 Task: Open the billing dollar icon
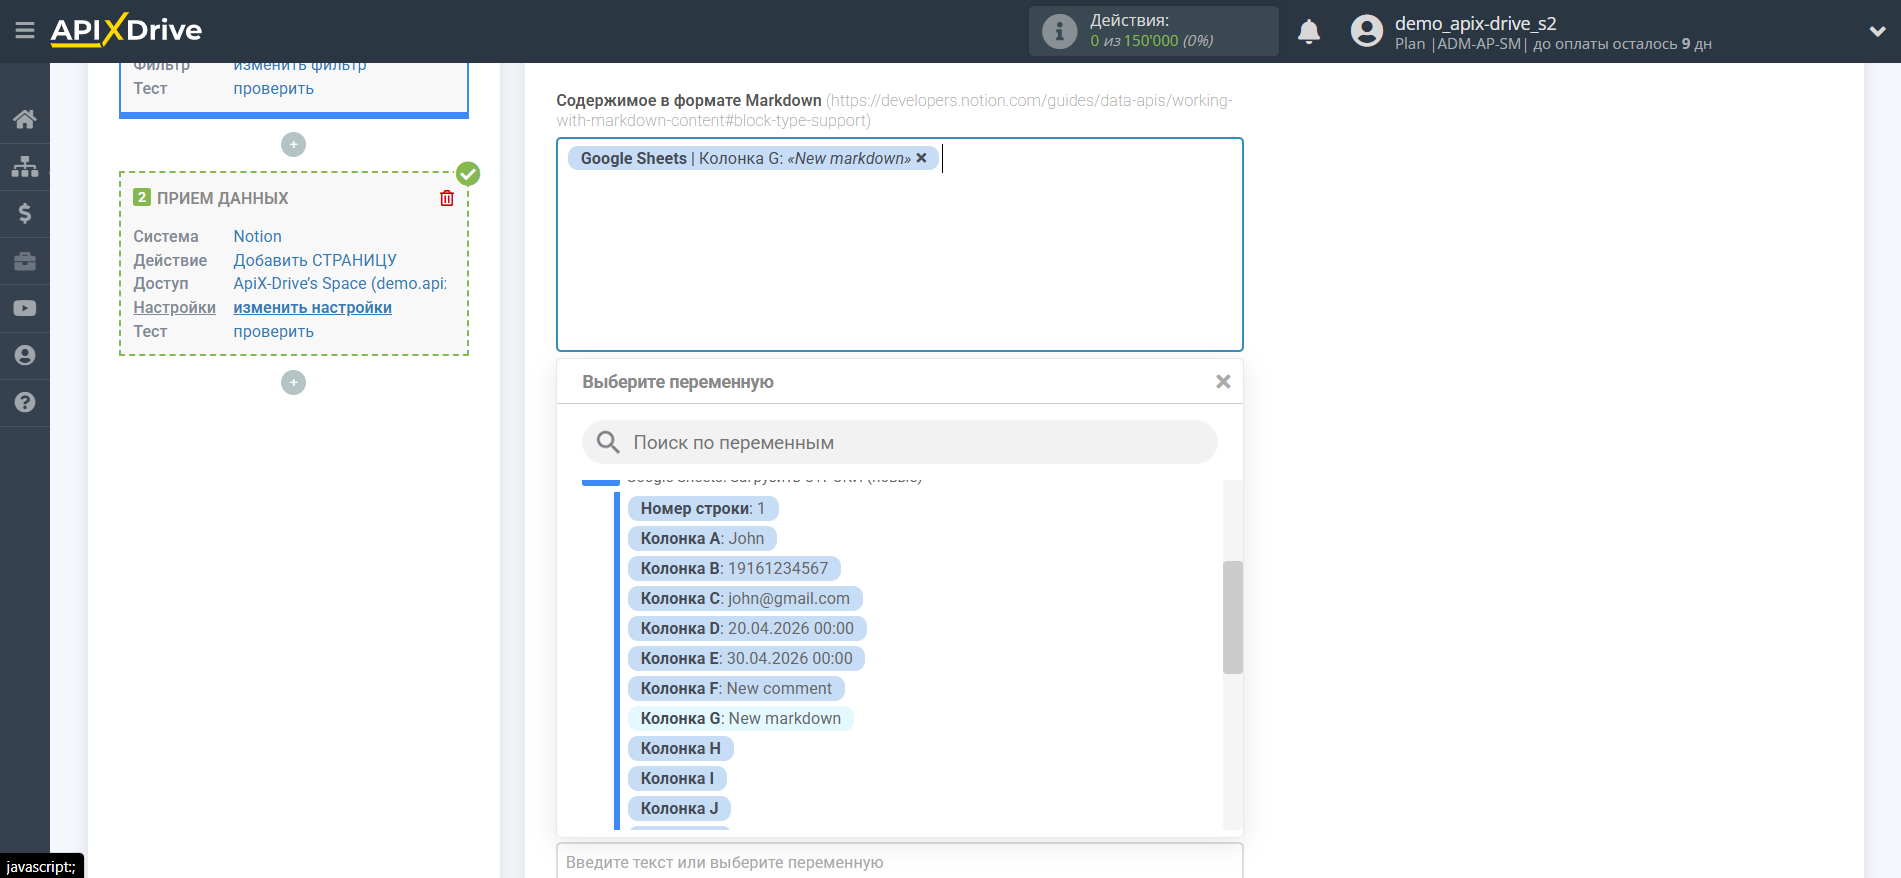[x=25, y=213]
